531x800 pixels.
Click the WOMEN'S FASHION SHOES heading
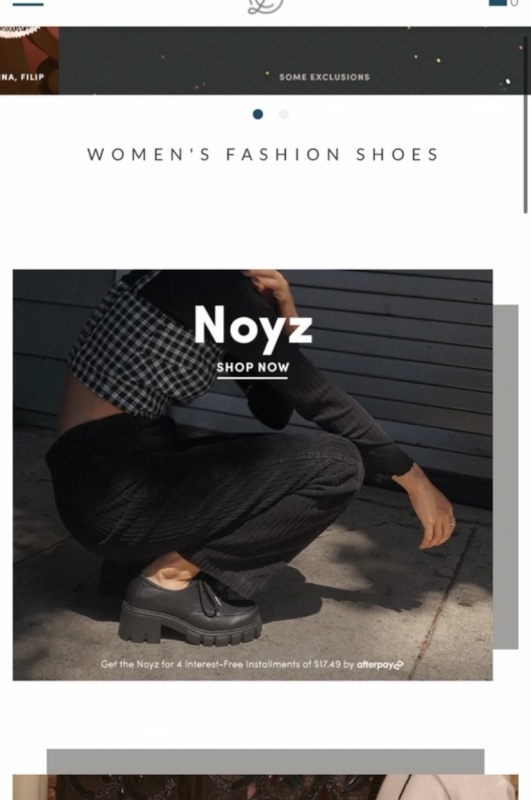click(x=263, y=154)
